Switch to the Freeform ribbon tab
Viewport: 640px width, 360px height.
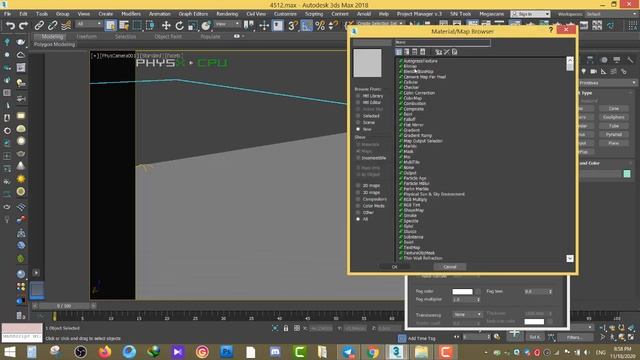87,37
